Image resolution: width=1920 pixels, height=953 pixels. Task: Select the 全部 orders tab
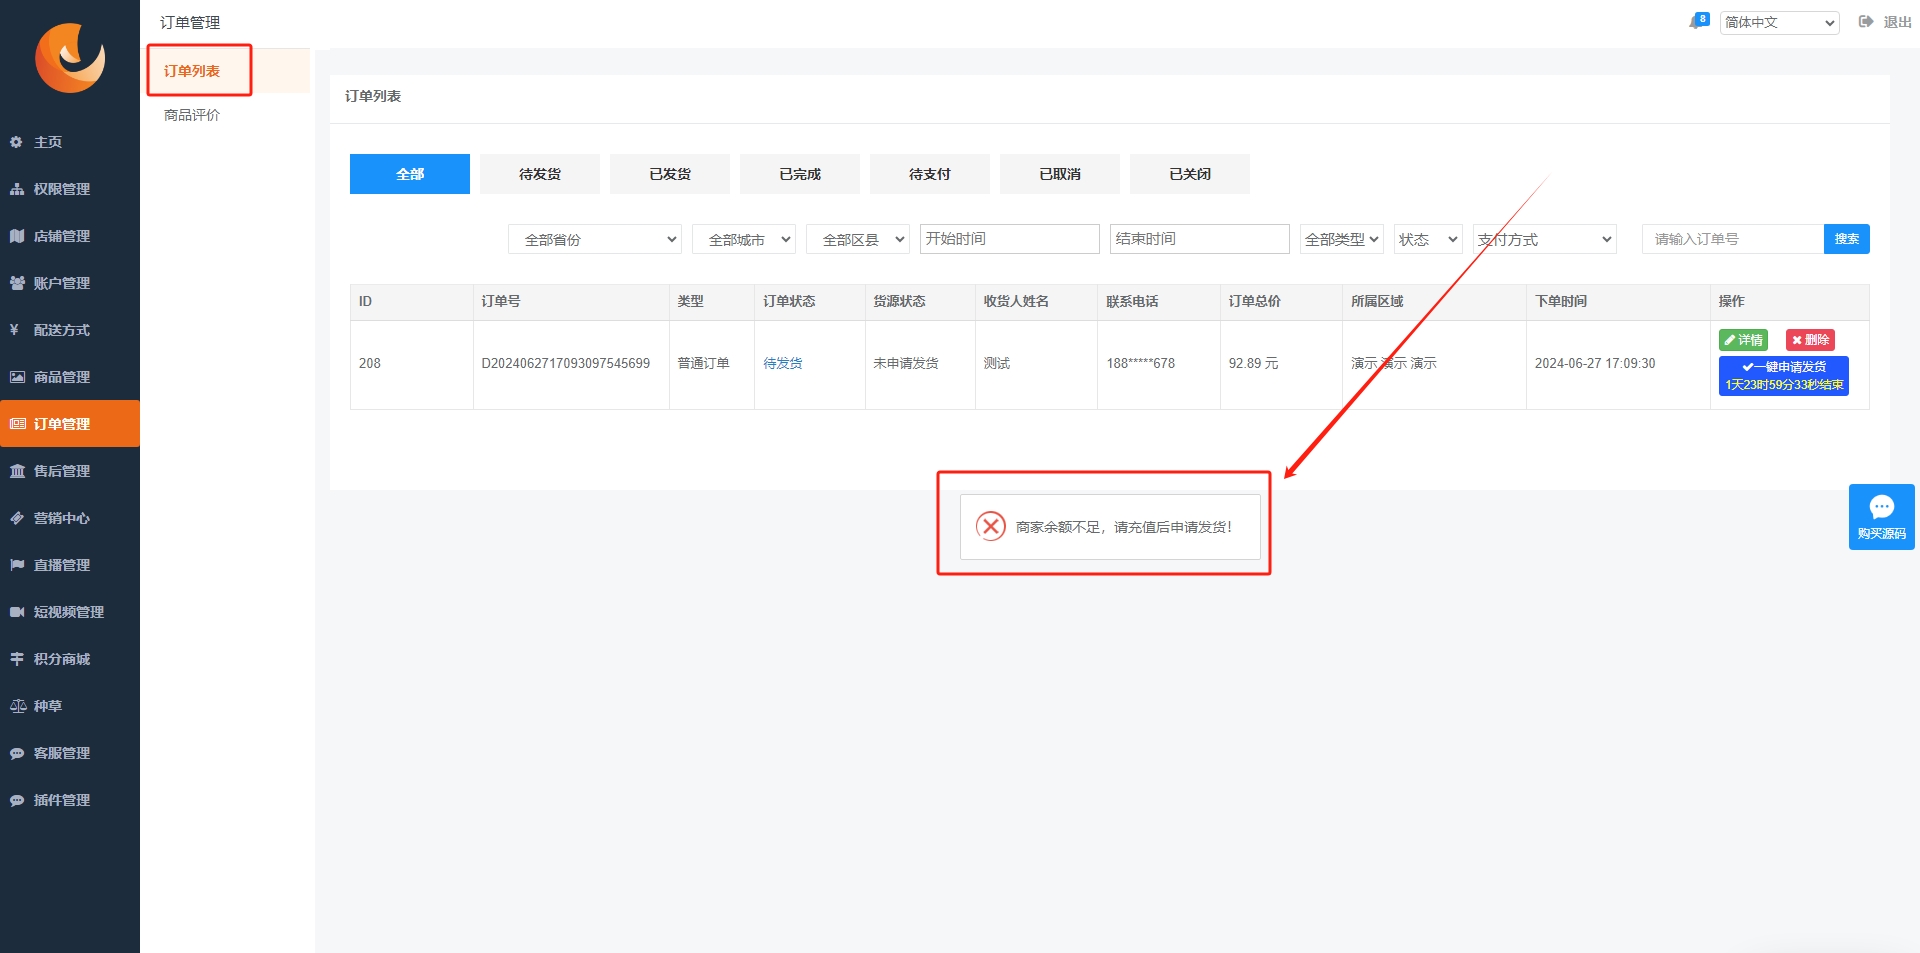point(410,174)
